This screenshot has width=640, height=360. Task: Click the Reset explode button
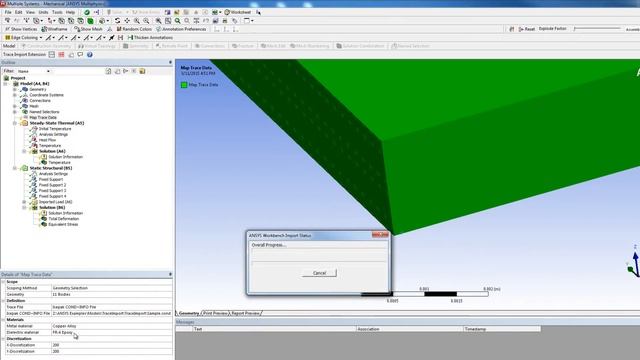pos(527,29)
